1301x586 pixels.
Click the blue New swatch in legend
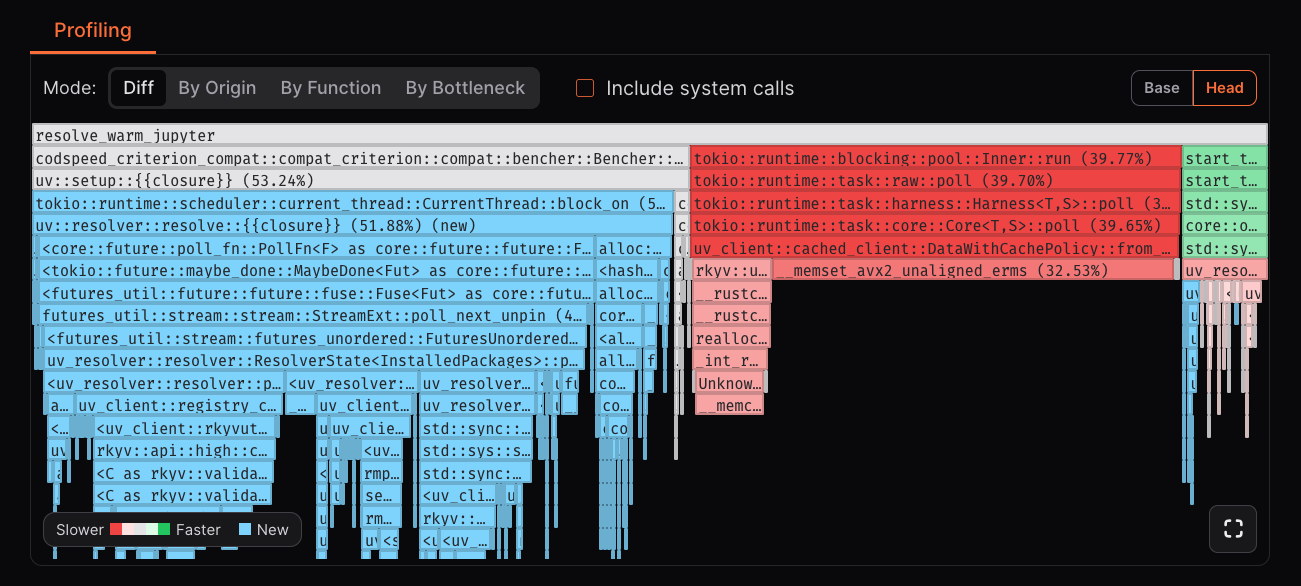[x=245, y=530]
